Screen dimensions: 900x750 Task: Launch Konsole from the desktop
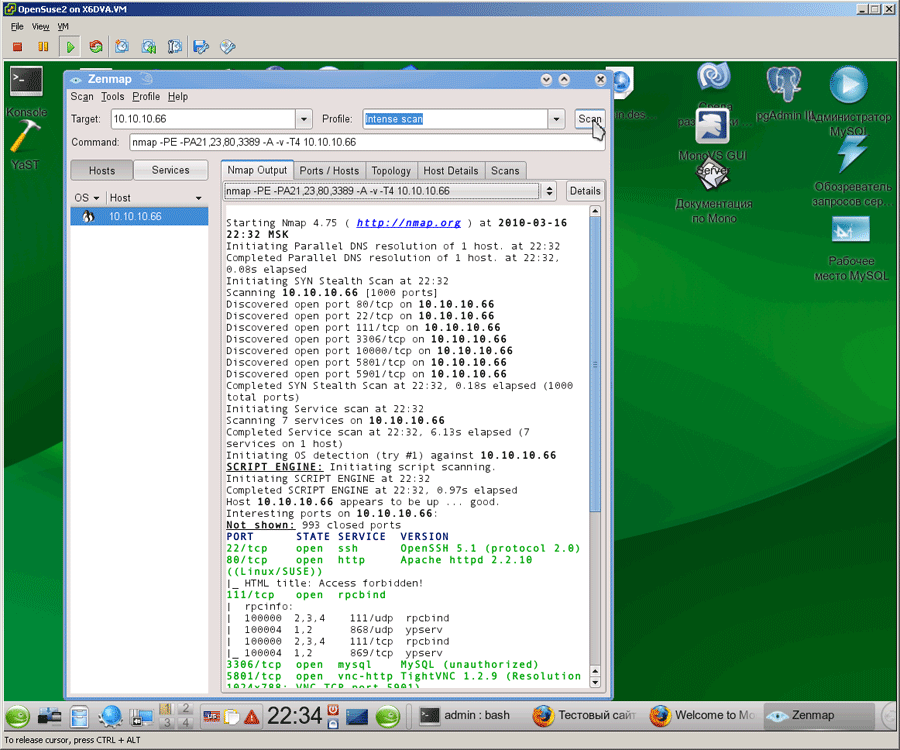(25, 82)
